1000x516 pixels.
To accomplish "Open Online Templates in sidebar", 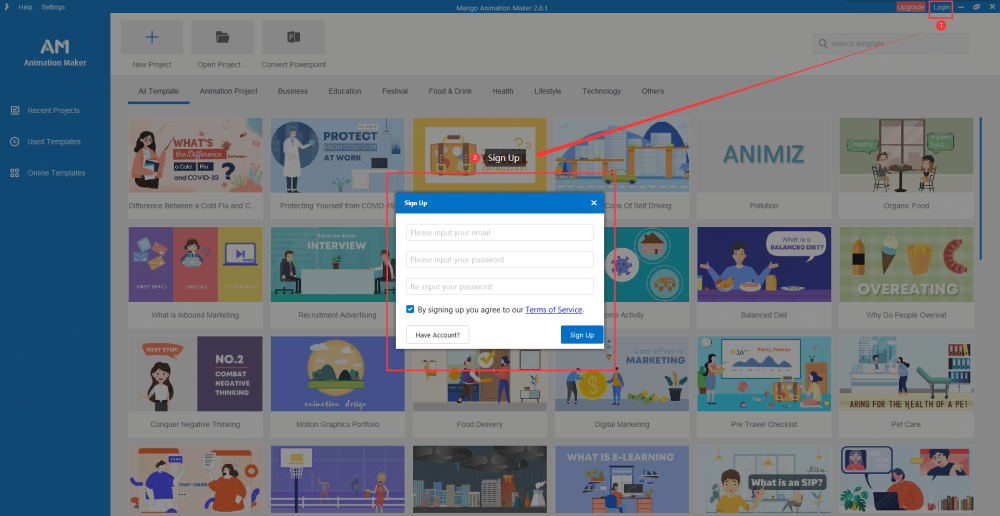I will tap(55, 173).
